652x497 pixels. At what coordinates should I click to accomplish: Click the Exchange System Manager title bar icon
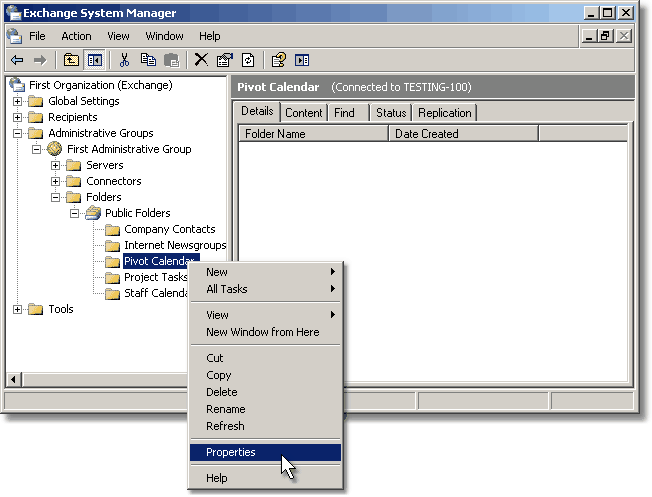click(x=14, y=13)
